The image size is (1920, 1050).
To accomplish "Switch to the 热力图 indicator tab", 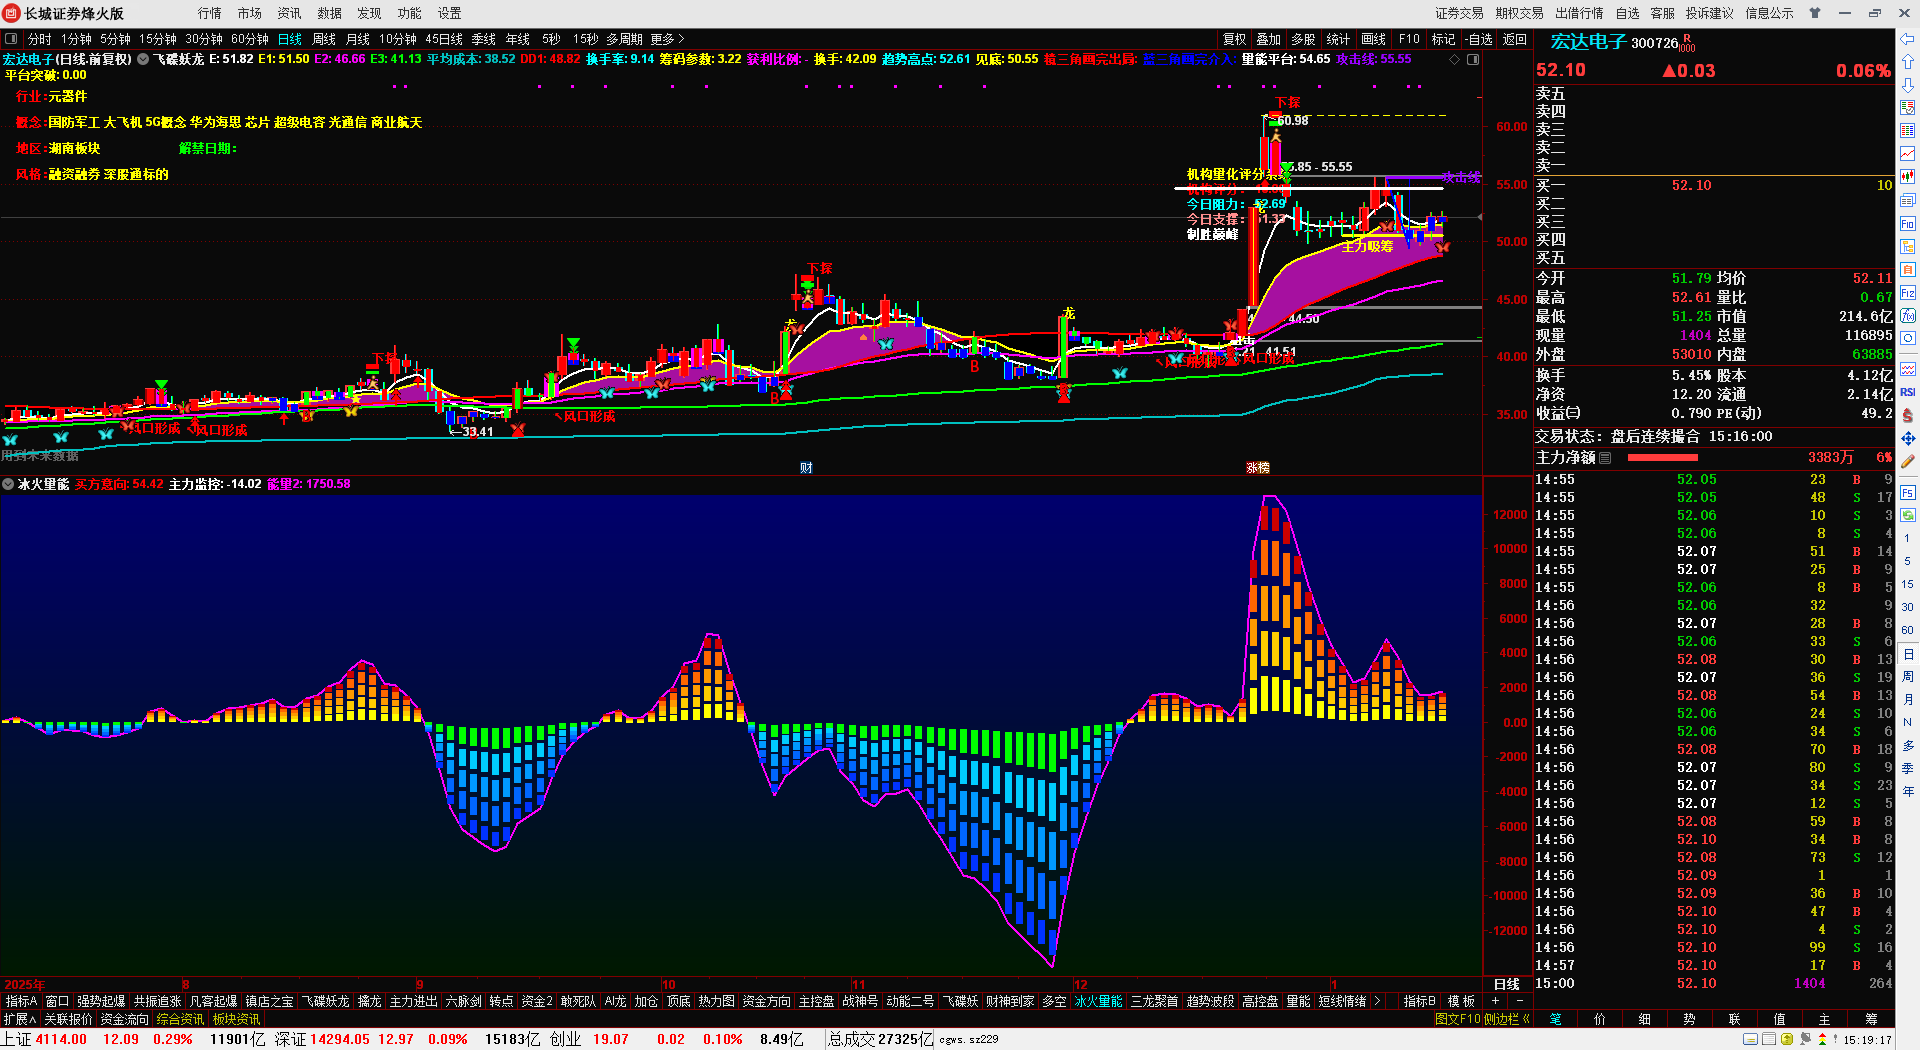I will pyautogui.click(x=716, y=1001).
